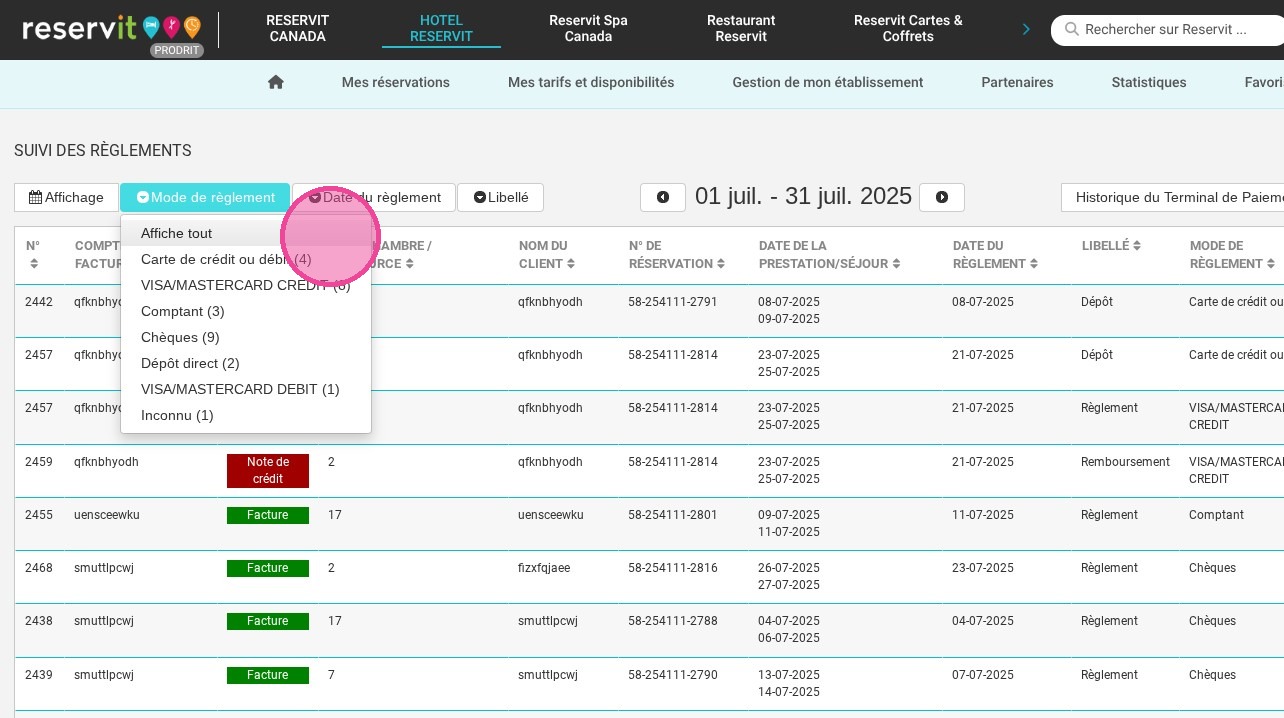Filter by Dépôt direct (2)
The height and width of the screenshot is (718, 1284).
pos(246,363)
